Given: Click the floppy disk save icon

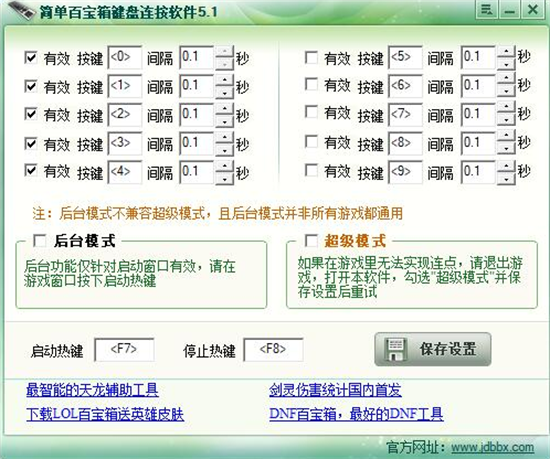Looking at the screenshot, I should pyautogui.click(x=396, y=349).
